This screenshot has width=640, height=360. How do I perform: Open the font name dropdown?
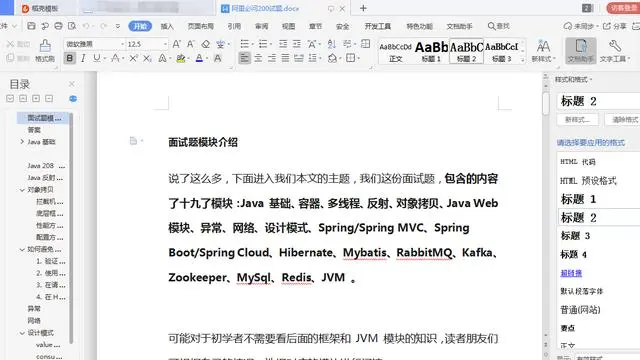pyautogui.click(x=122, y=44)
